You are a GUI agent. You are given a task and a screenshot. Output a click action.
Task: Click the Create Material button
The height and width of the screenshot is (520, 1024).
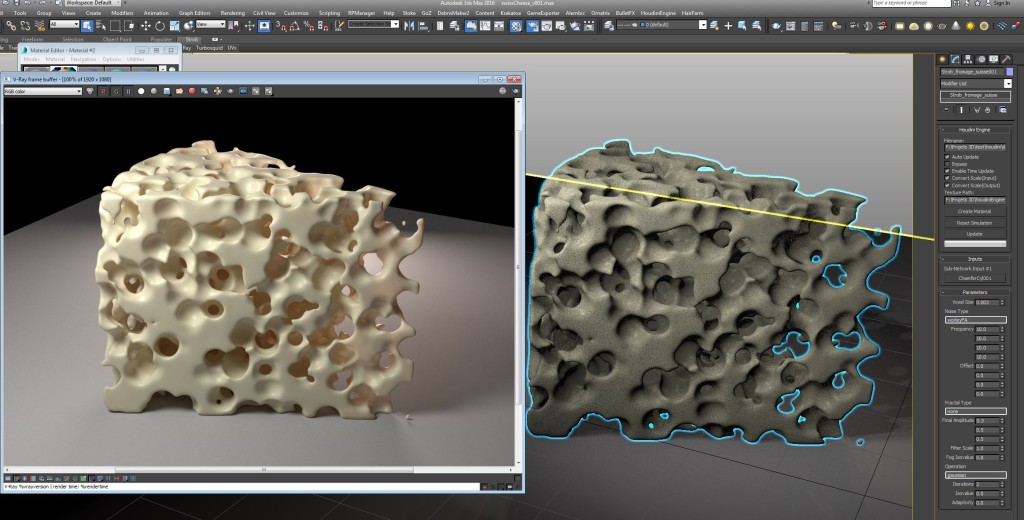(974, 211)
